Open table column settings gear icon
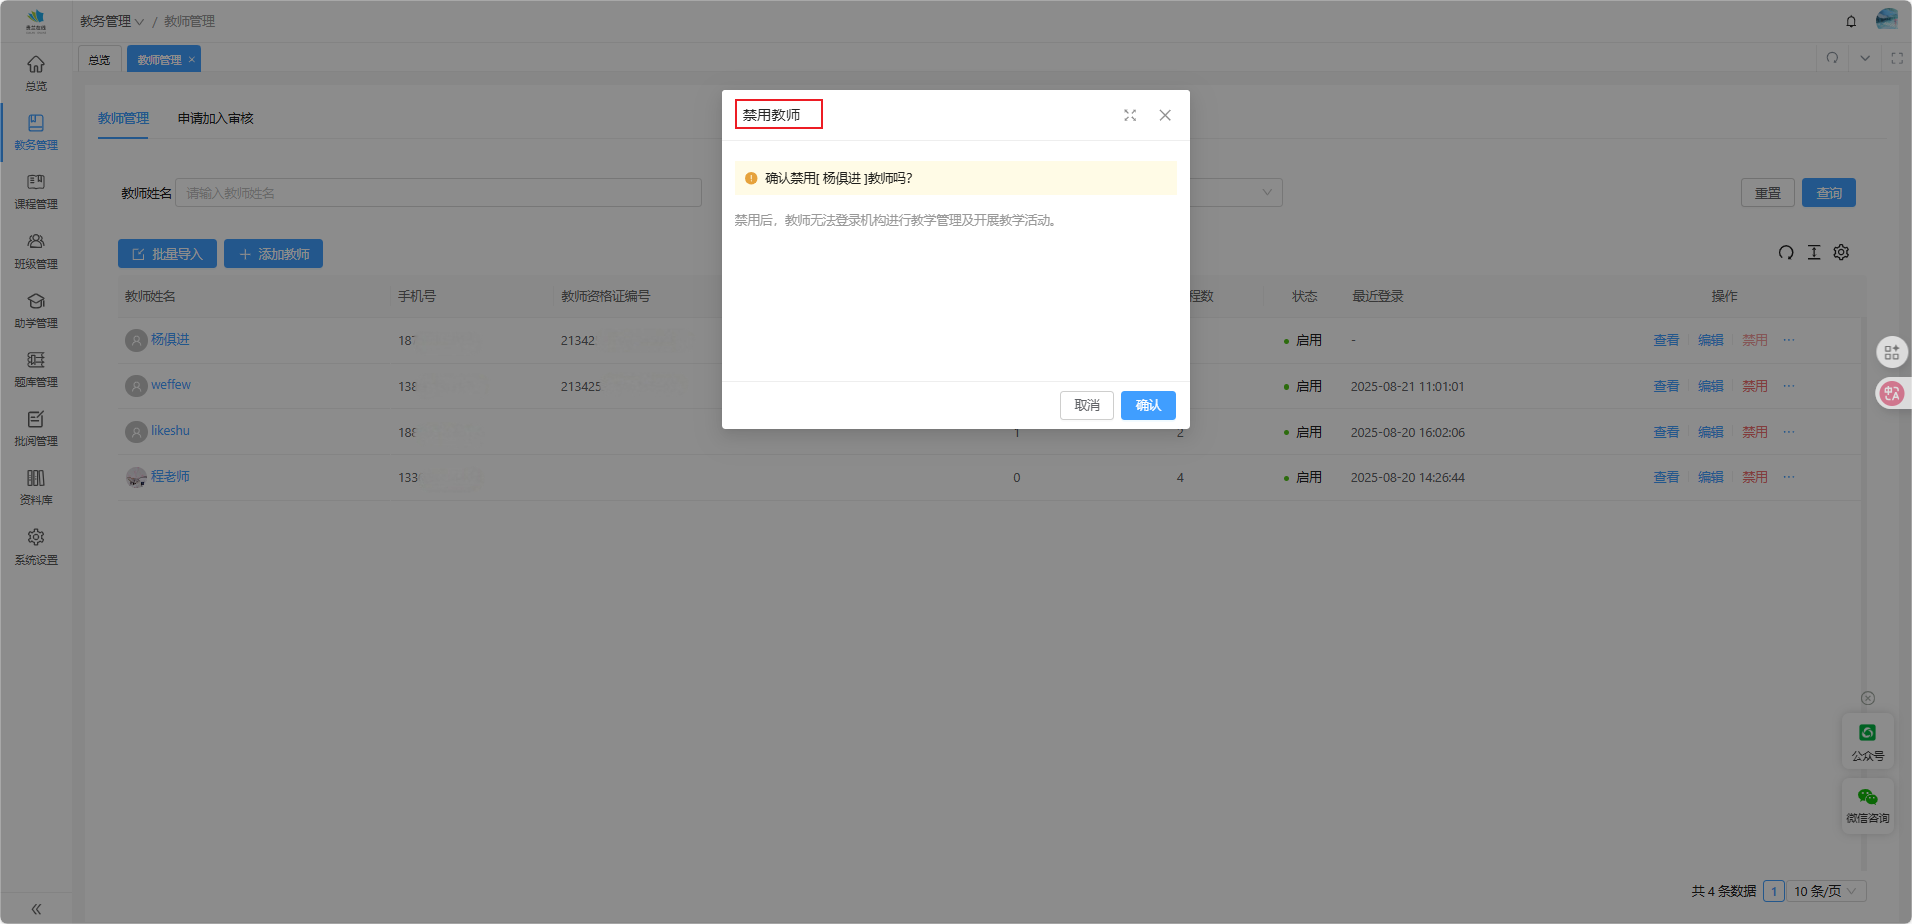The width and height of the screenshot is (1912, 924). pyautogui.click(x=1841, y=252)
